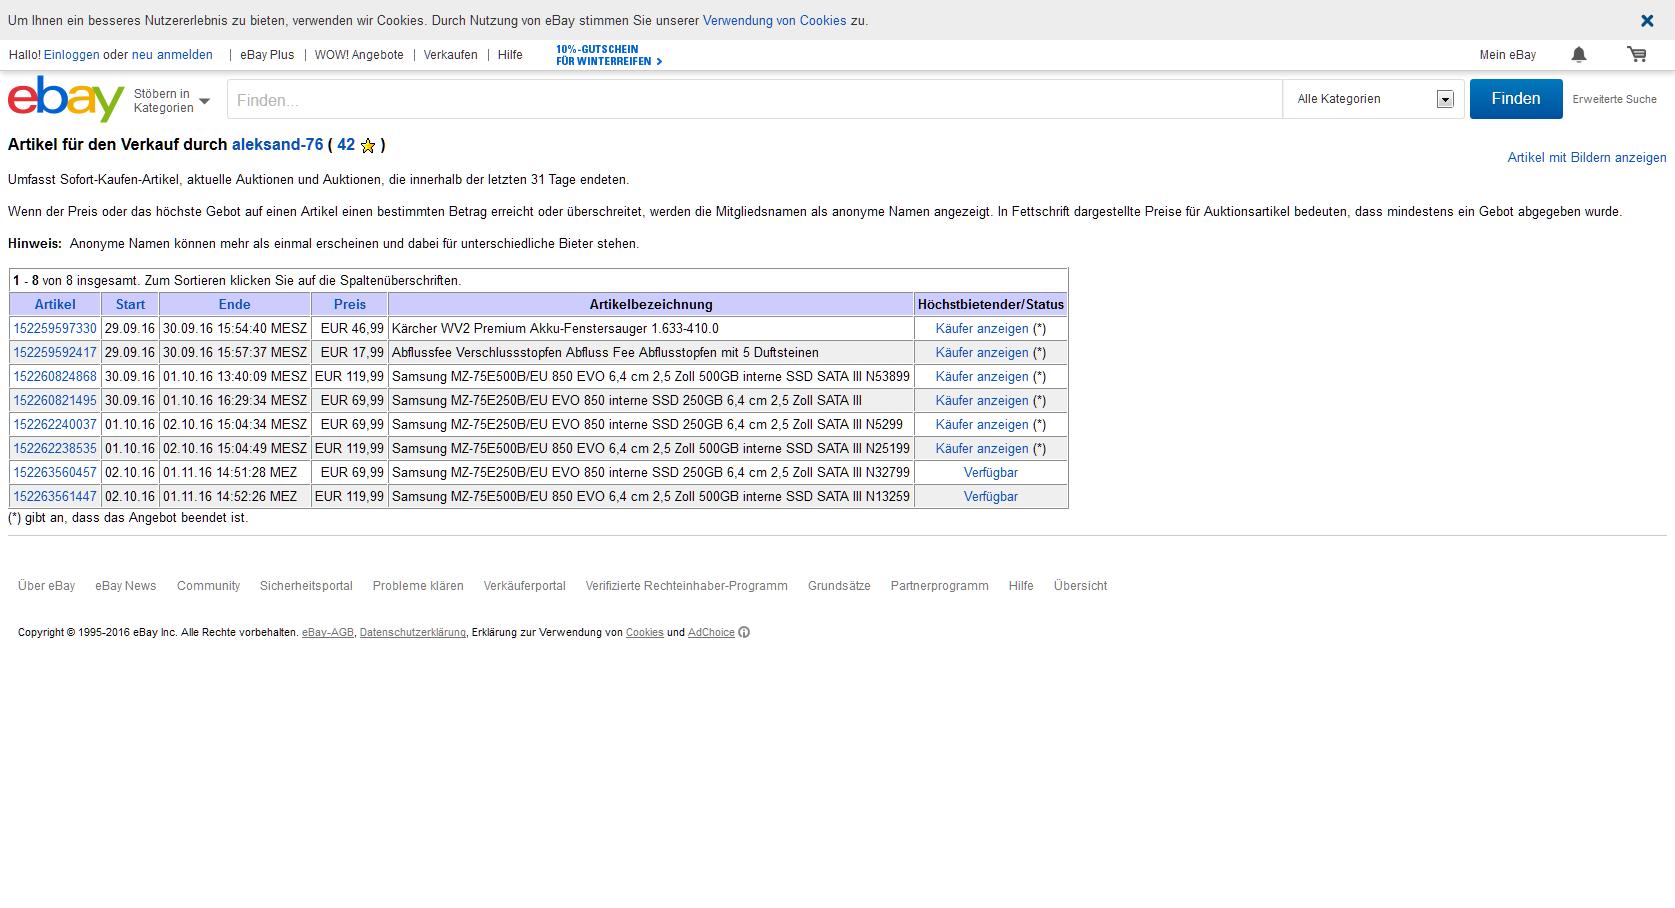
Task: Open item number 152259592417
Action: pyautogui.click(x=55, y=352)
